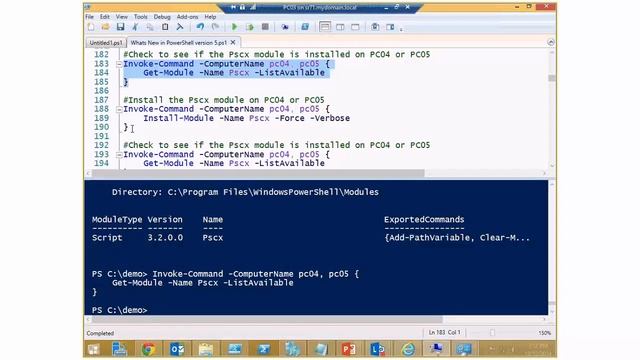This screenshot has width=640, height=360.
Task: Open the New Remote PowerShell Tab icon
Action: [285, 27]
